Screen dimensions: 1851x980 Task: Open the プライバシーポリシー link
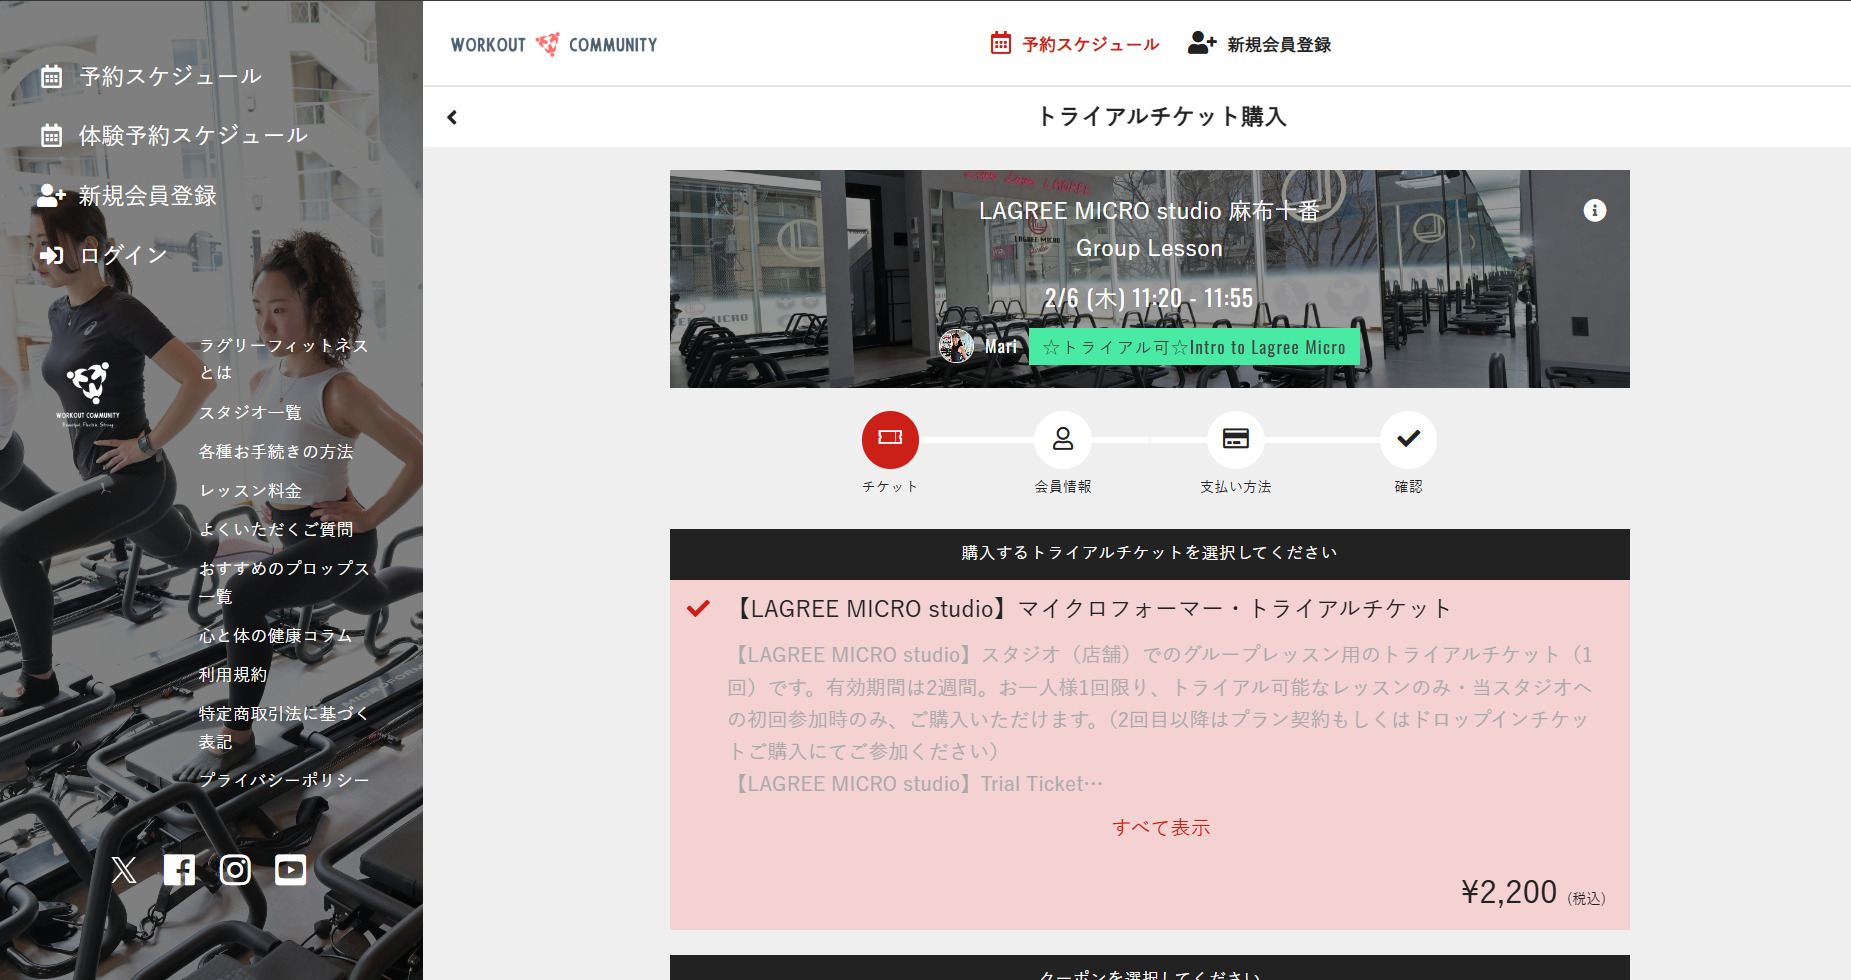click(284, 780)
